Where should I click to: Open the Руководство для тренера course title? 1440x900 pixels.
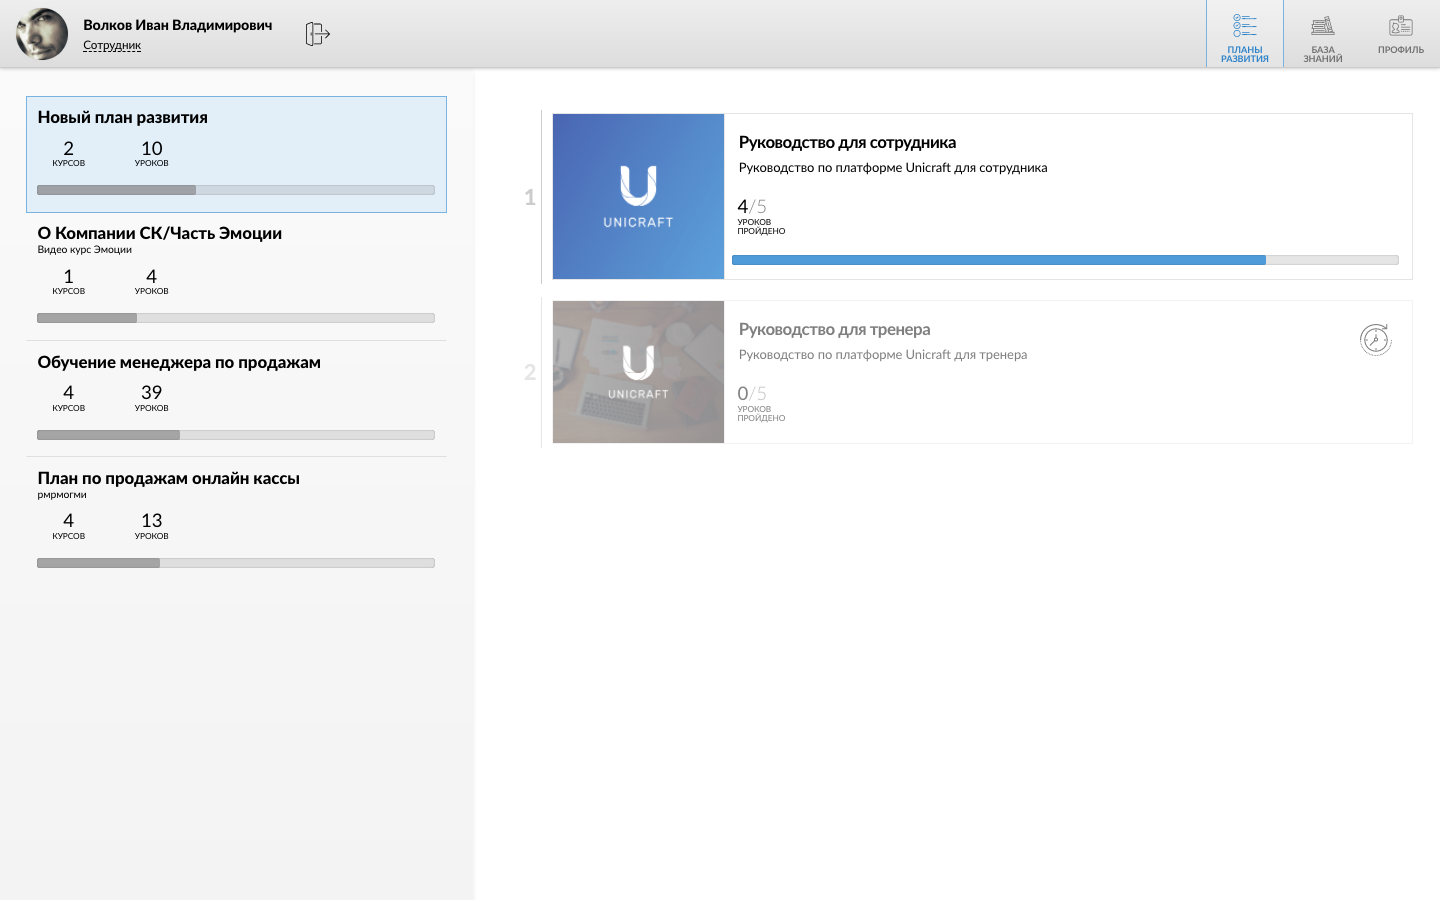[x=834, y=330]
